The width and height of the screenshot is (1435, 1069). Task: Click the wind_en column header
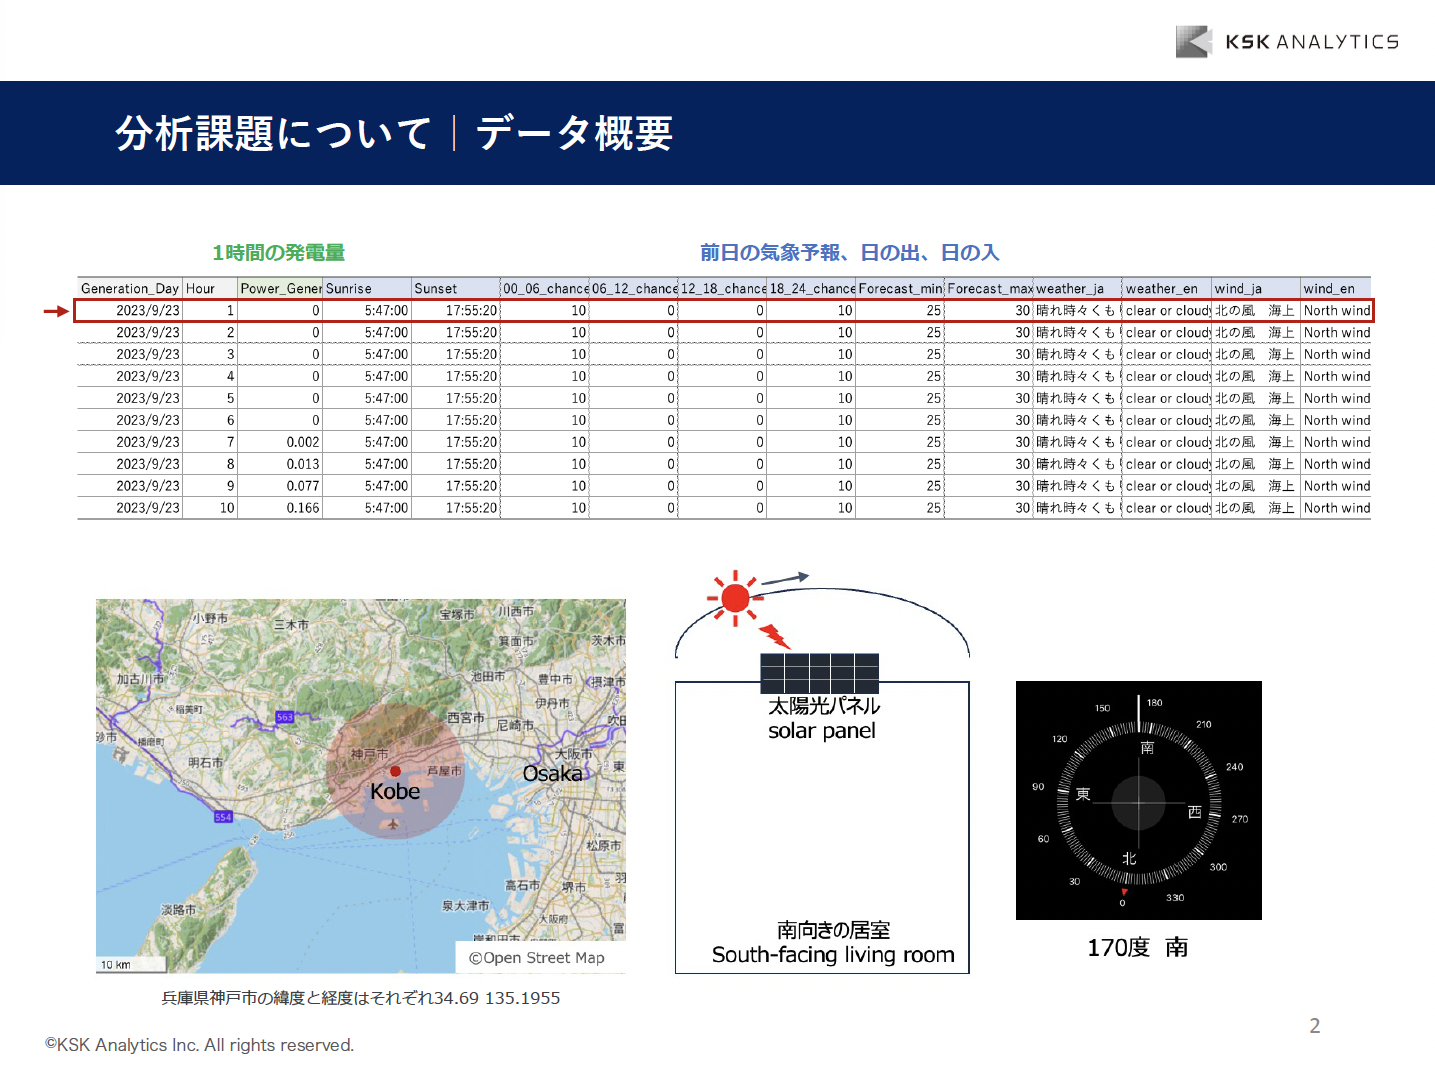pos(1336,288)
